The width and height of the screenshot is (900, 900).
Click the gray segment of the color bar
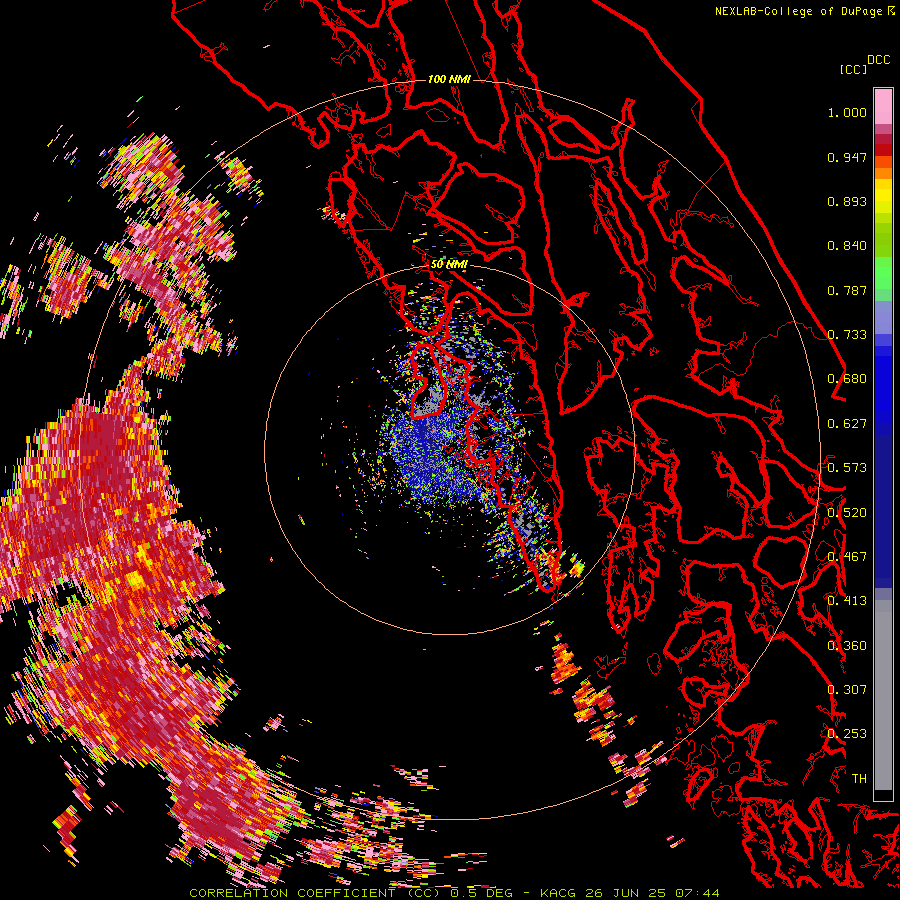pos(883,695)
